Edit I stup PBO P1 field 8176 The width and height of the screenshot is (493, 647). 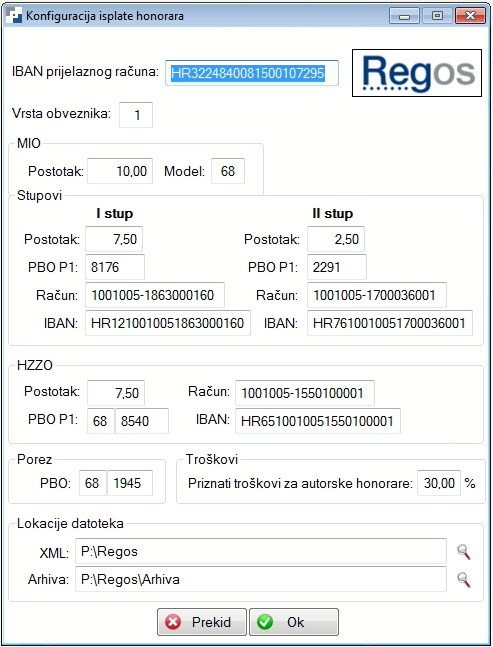pos(115,267)
